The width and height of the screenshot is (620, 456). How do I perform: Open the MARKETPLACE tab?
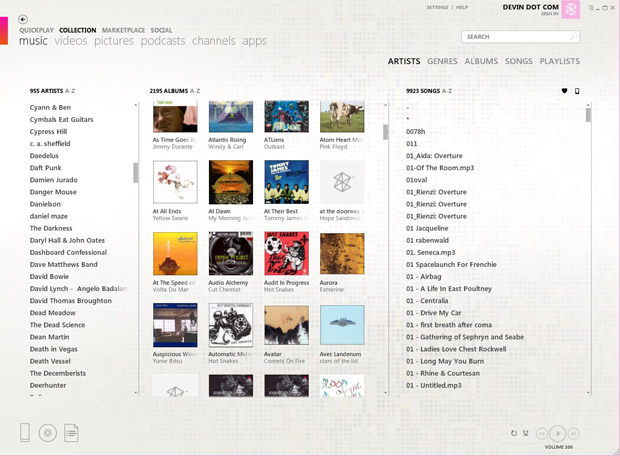coord(123,30)
